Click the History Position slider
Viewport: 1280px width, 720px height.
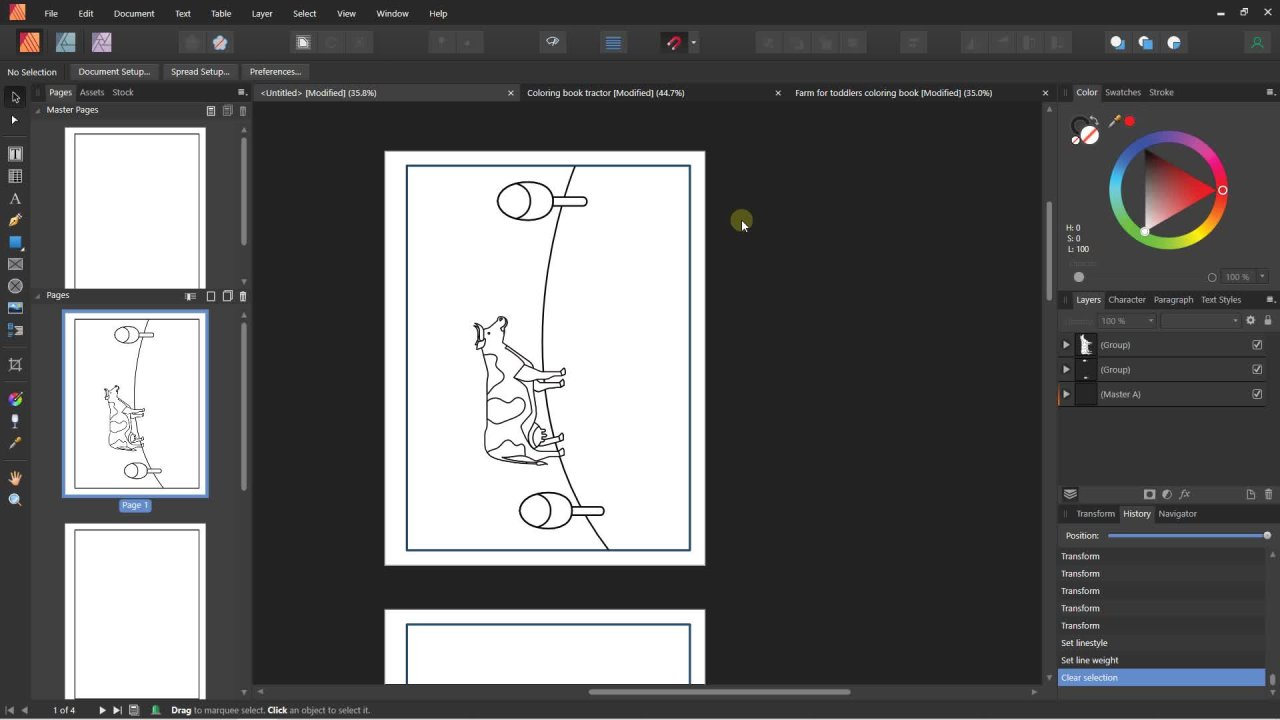[1187, 536]
